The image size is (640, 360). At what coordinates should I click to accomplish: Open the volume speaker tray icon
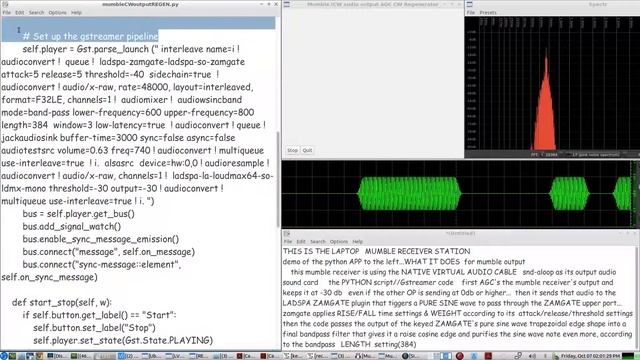pos(532,356)
